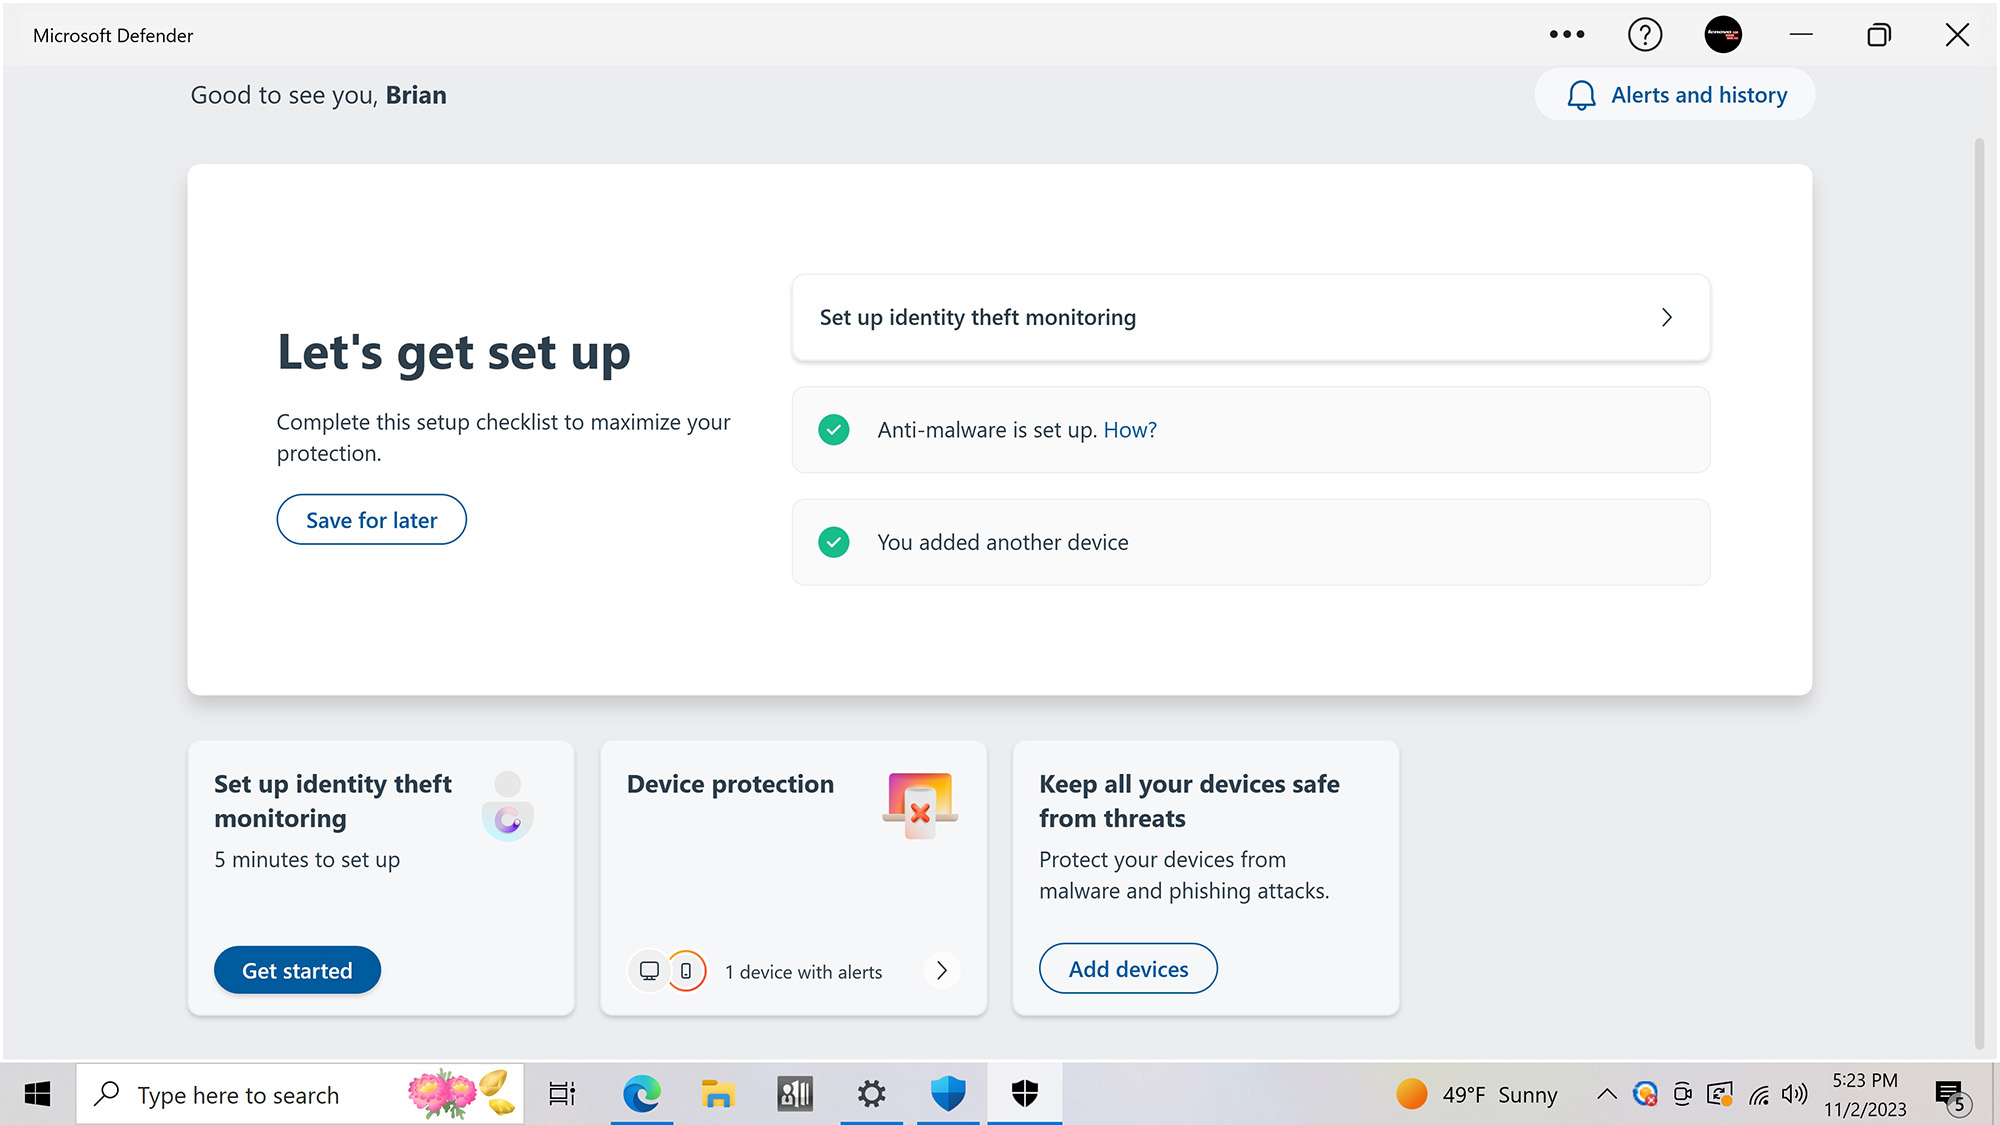Image resolution: width=2000 pixels, height=1125 pixels.
Task: Click the phone device icon with alert ring
Action: pos(686,971)
